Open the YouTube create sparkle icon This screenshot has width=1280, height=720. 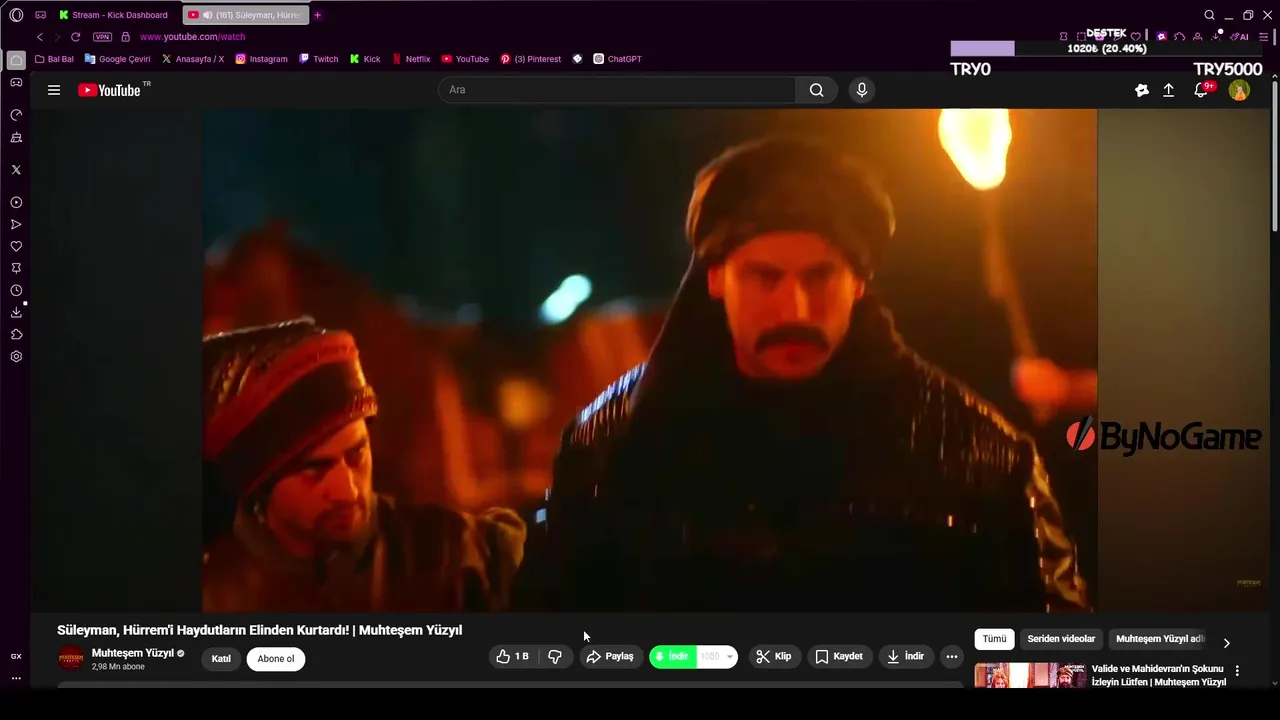point(1142,90)
